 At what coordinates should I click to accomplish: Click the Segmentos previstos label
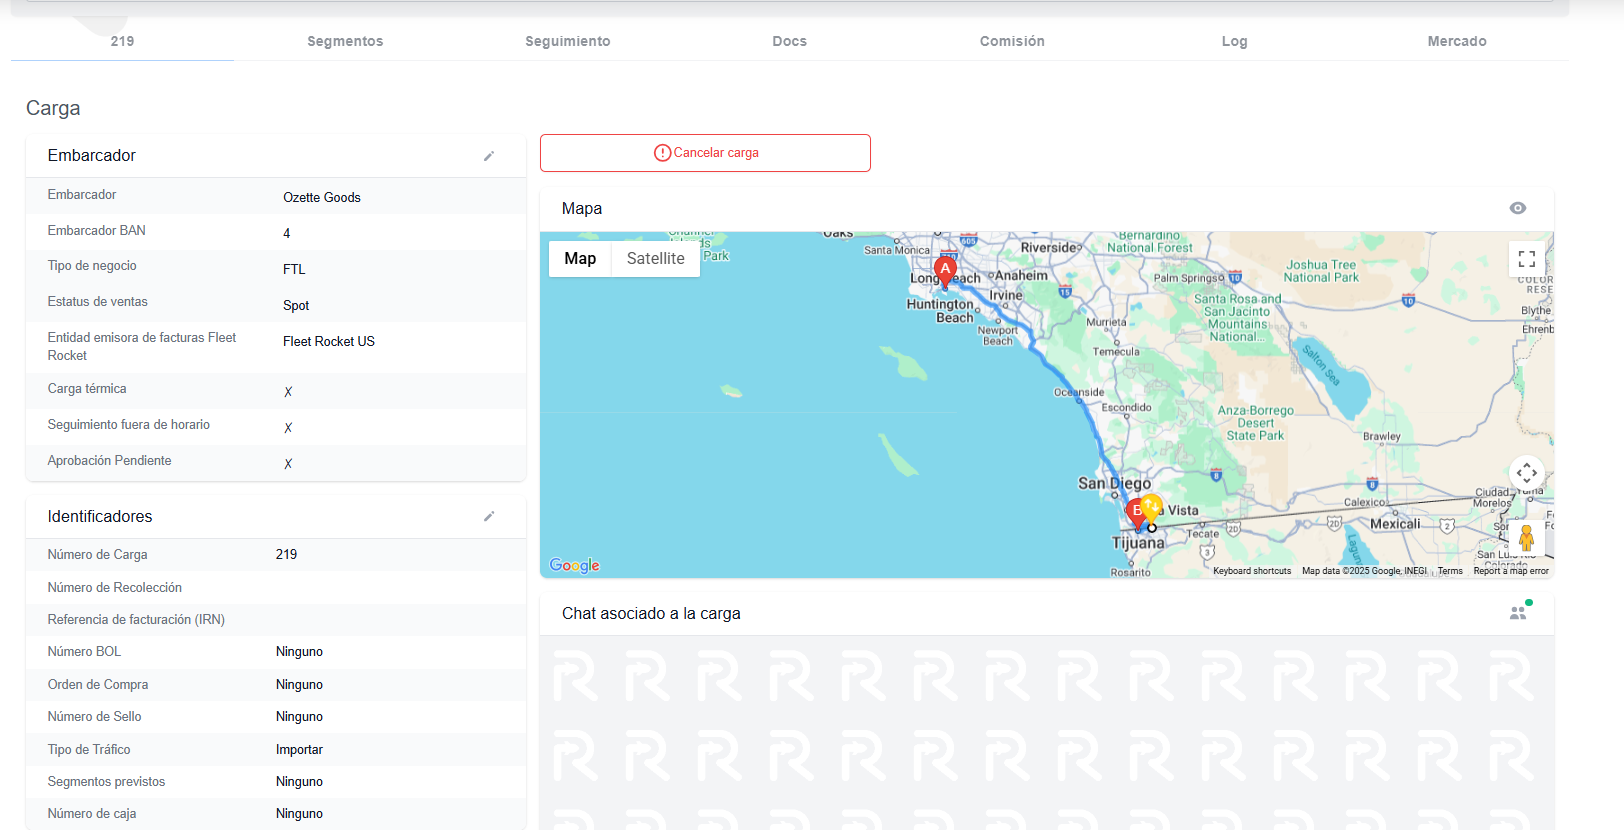107,782
